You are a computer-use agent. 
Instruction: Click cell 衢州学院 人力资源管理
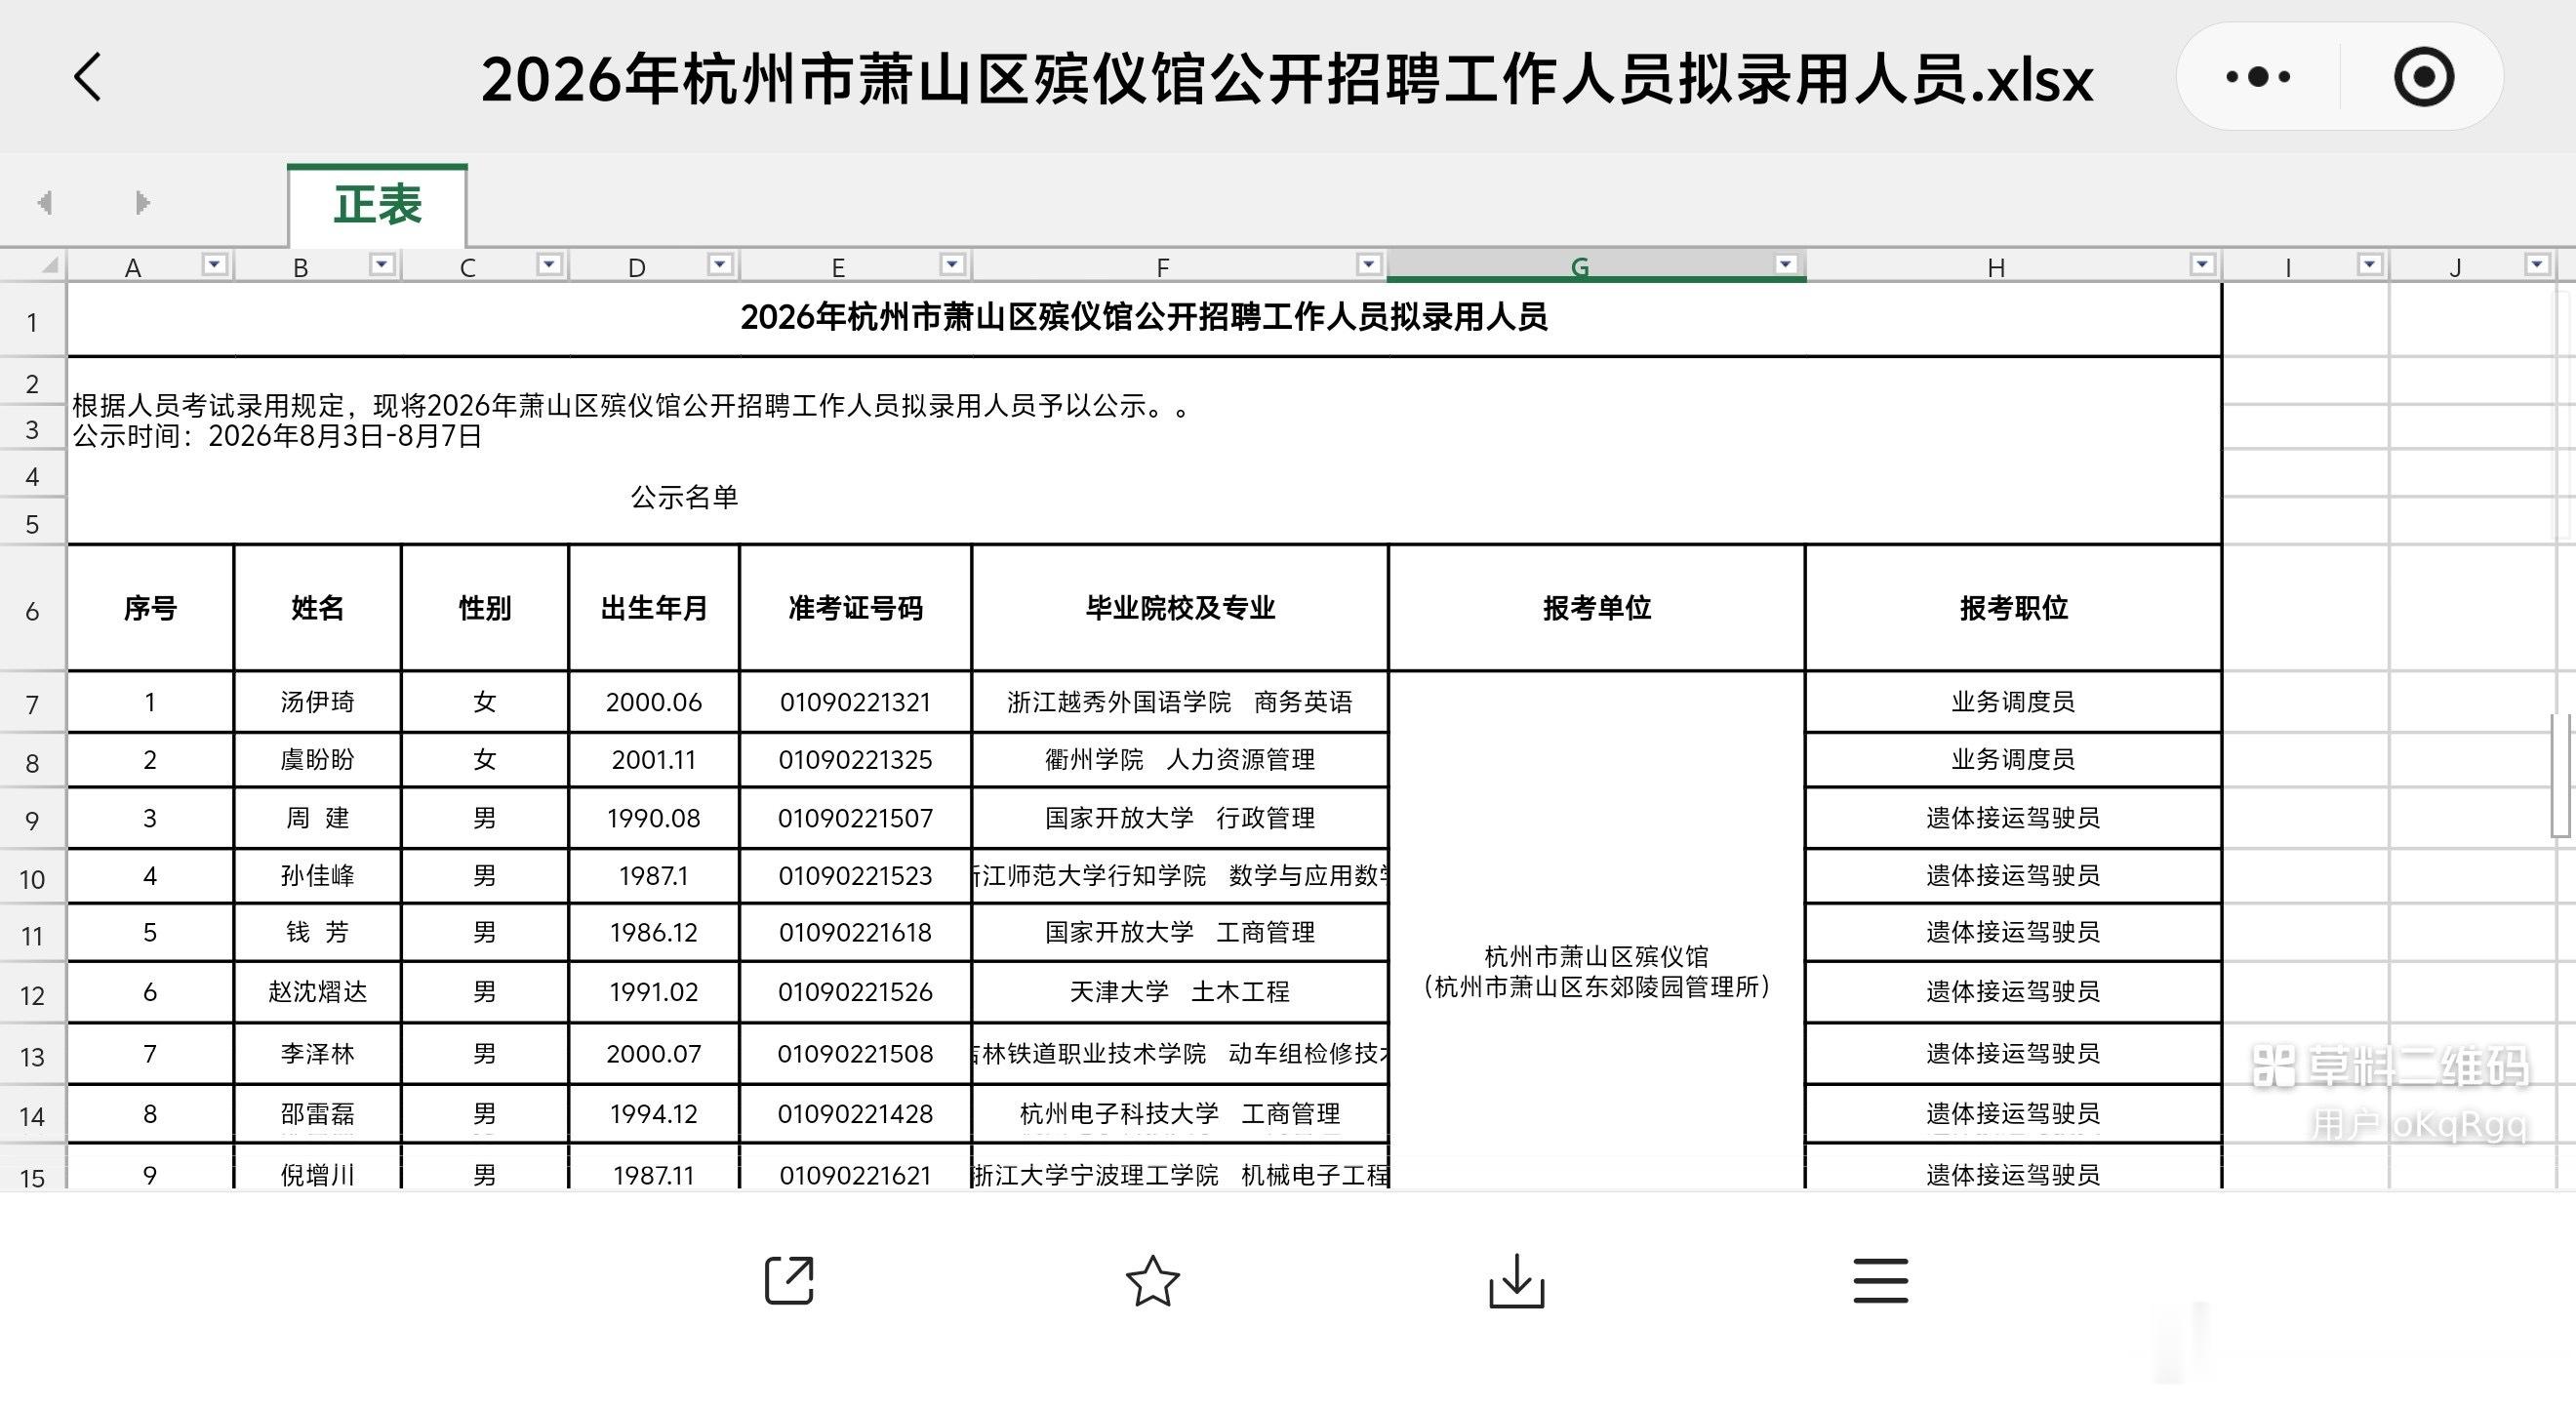coord(1180,760)
